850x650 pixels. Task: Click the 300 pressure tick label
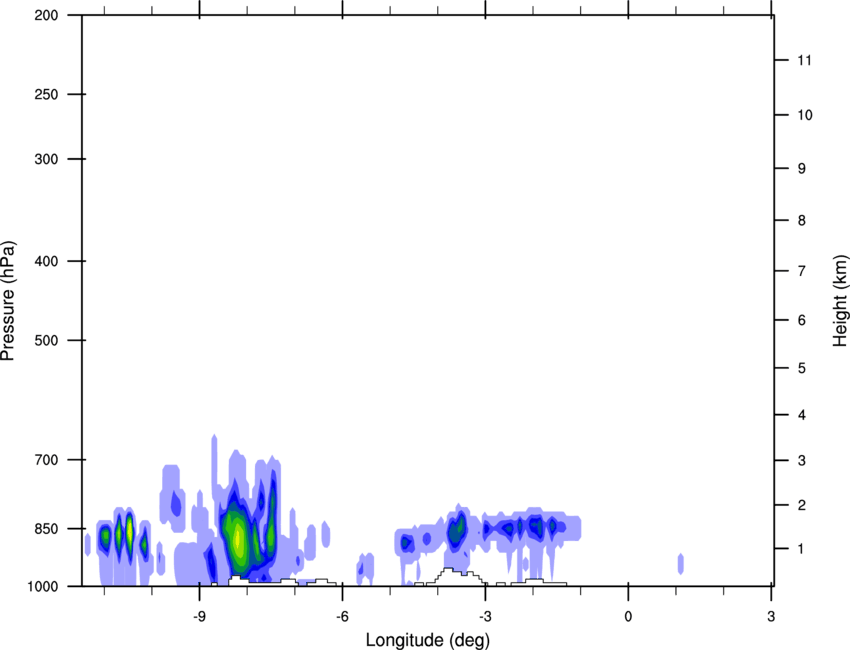coord(46,159)
